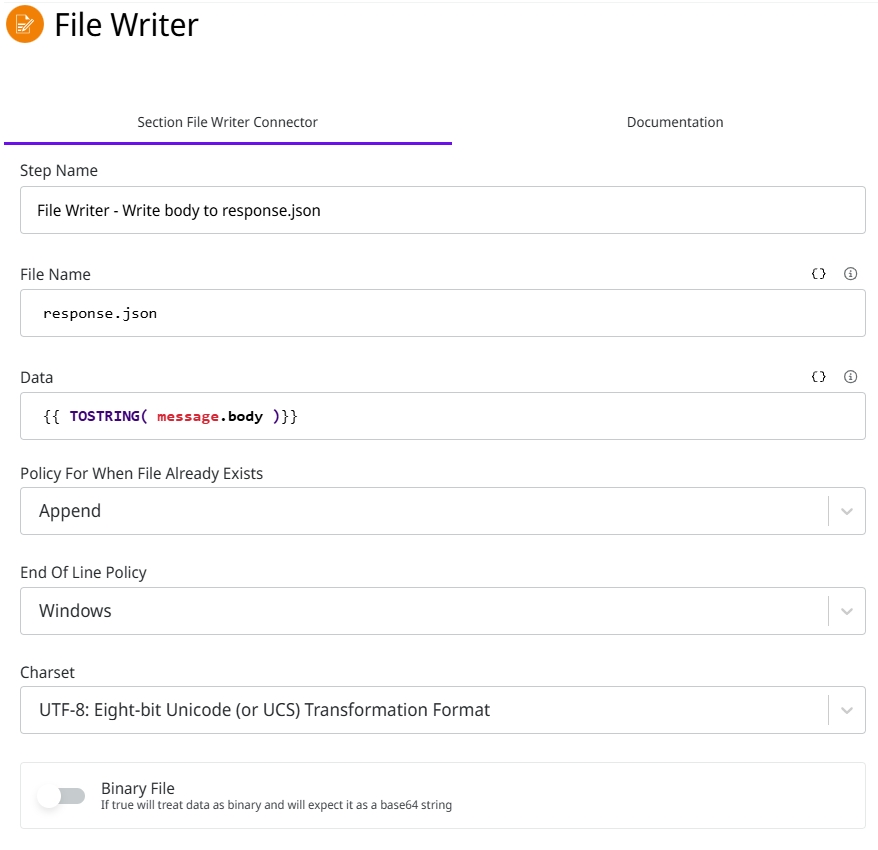Switch to the Documentation tab
Image resolution: width=878 pixels, height=850 pixels.
coord(675,122)
